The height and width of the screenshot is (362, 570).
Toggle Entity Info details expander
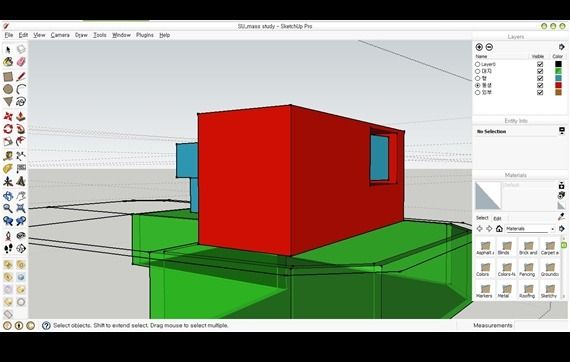(562, 131)
